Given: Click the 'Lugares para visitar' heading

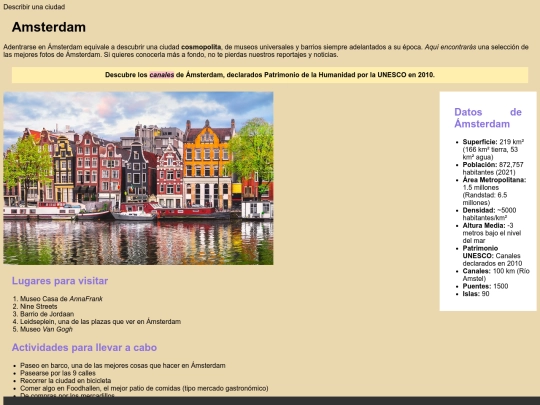Looking at the screenshot, I should point(60,281).
